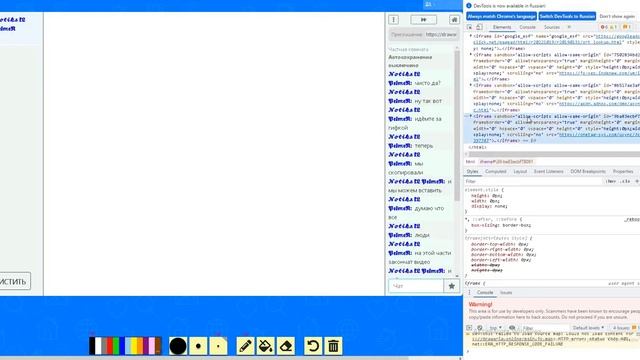Pick the white color swatch
Viewport: 640px width, 360px height.
(98, 346)
